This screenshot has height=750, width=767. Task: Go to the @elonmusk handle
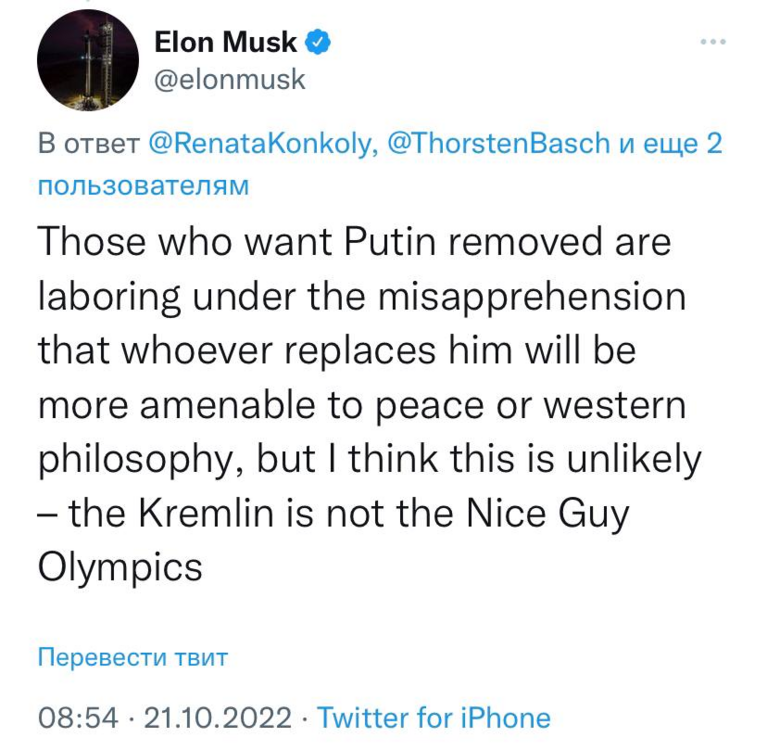coord(229,79)
